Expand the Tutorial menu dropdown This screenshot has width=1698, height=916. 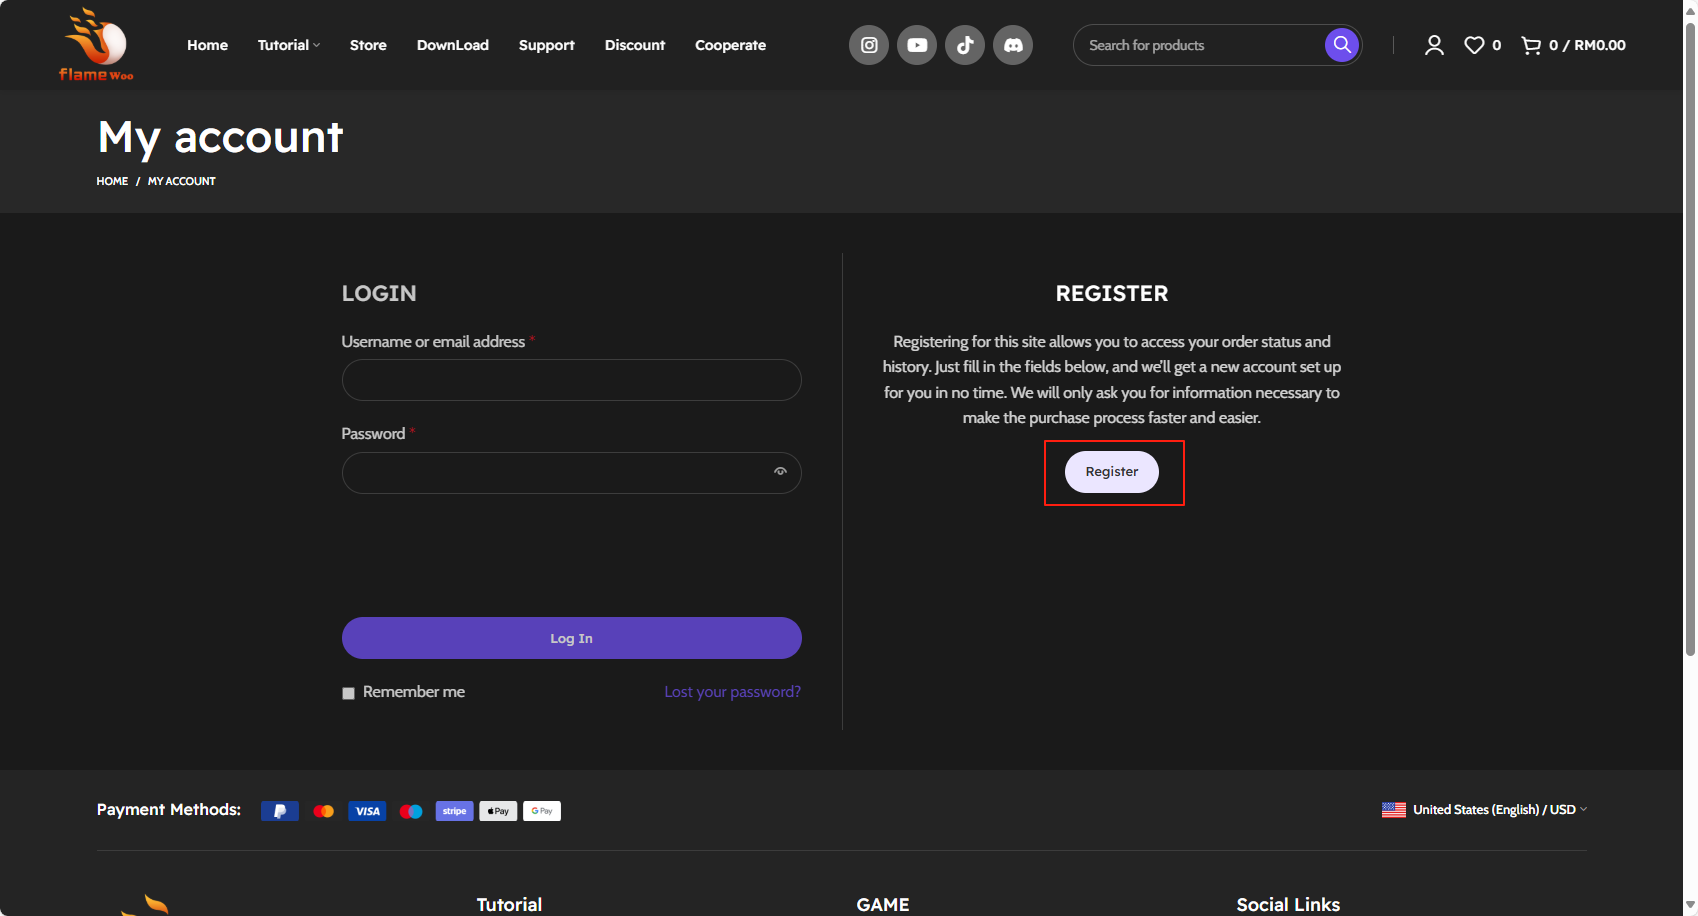click(288, 45)
